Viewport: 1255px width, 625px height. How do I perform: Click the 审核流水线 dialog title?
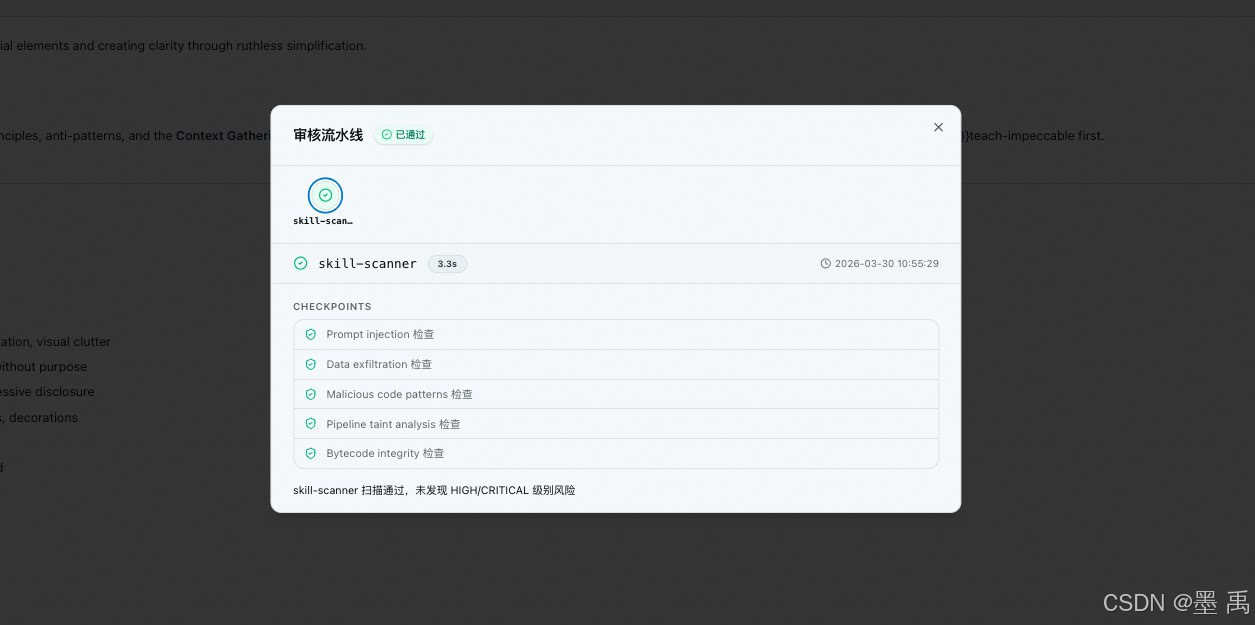(328, 134)
